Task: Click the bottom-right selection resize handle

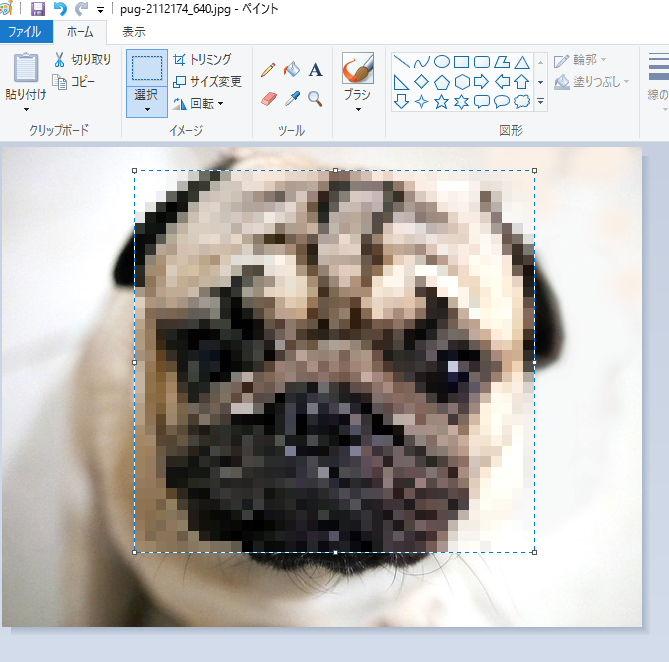Action: click(535, 552)
